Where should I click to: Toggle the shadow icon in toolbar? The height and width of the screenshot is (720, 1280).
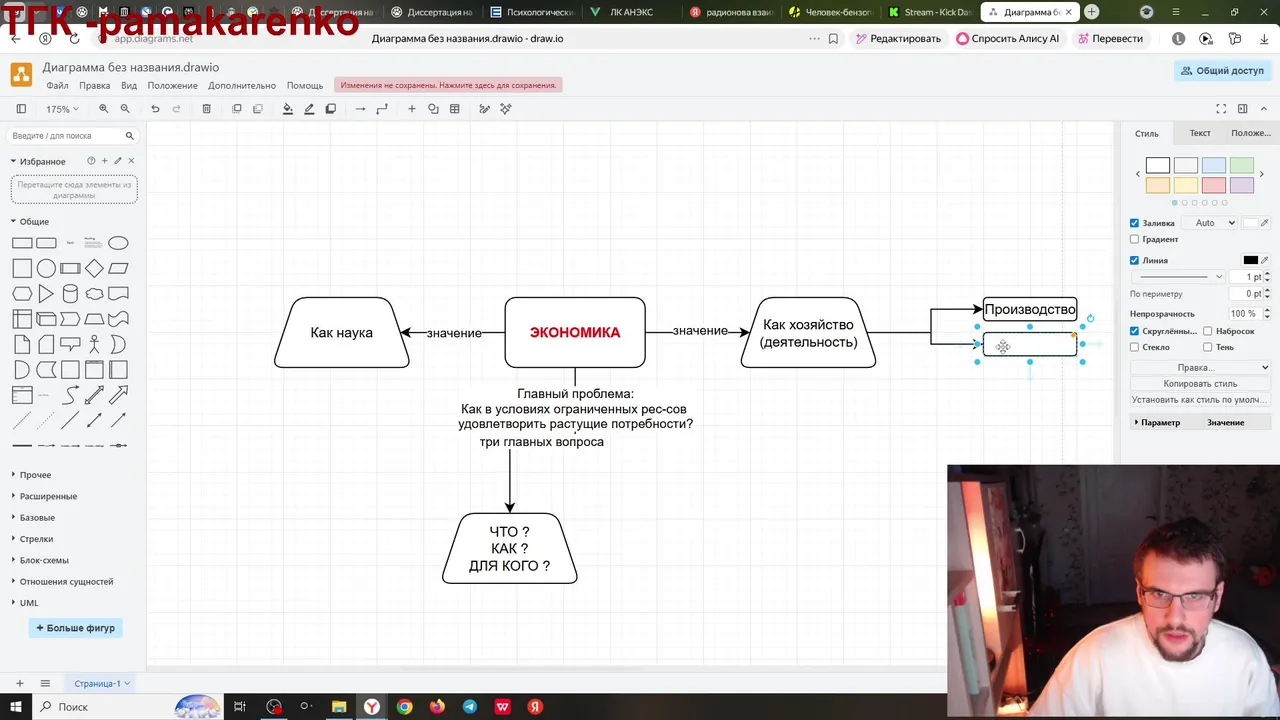pyautogui.click(x=331, y=109)
